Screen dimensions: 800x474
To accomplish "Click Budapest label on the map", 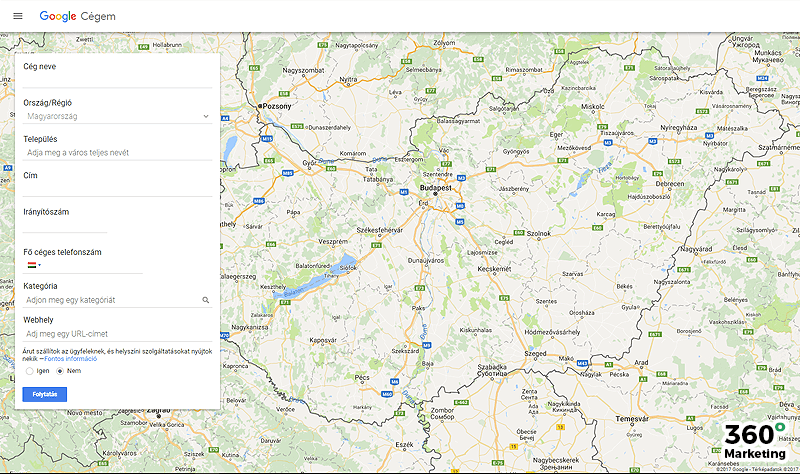I will point(436,188).
